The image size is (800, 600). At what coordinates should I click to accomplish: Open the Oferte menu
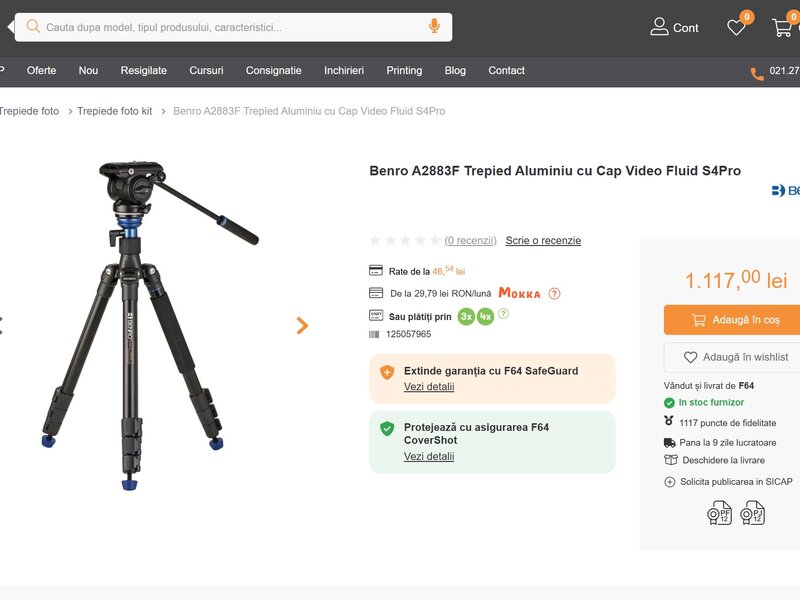click(x=41, y=70)
